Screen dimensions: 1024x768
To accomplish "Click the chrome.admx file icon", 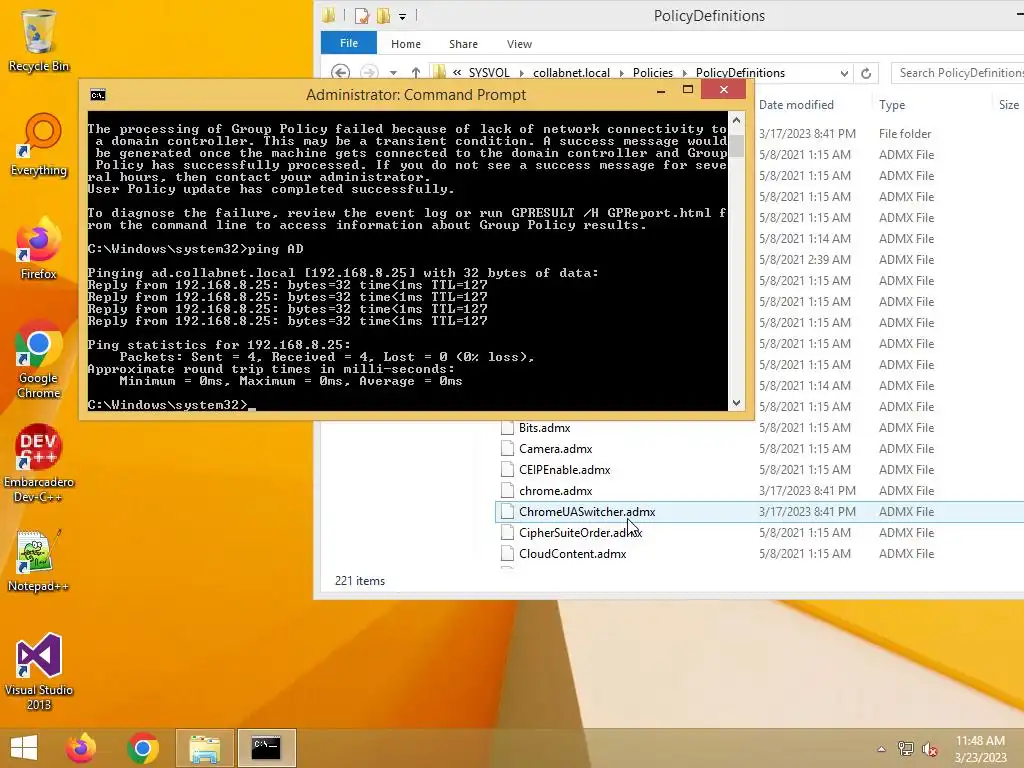I will [507, 490].
